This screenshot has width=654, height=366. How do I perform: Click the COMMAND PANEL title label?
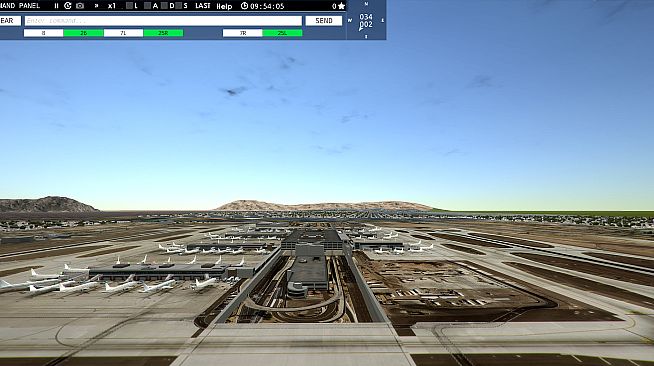click(x=20, y=6)
